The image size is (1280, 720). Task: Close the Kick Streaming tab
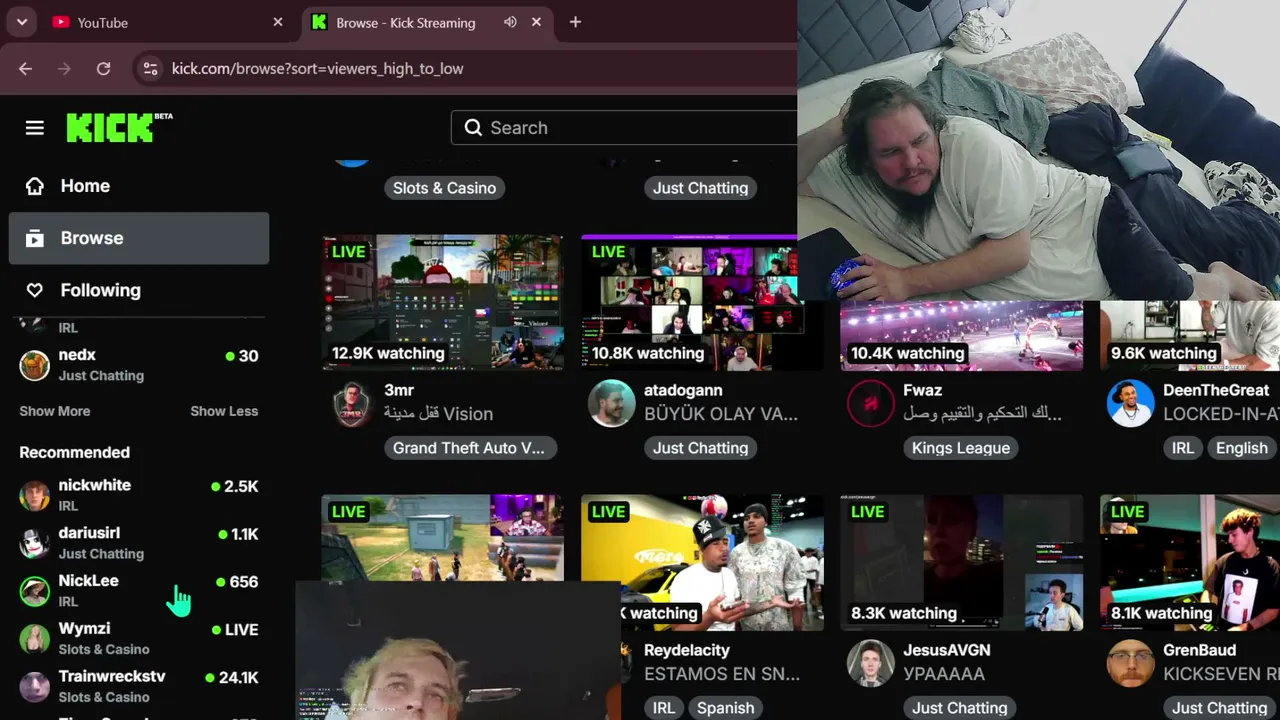[x=537, y=22]
